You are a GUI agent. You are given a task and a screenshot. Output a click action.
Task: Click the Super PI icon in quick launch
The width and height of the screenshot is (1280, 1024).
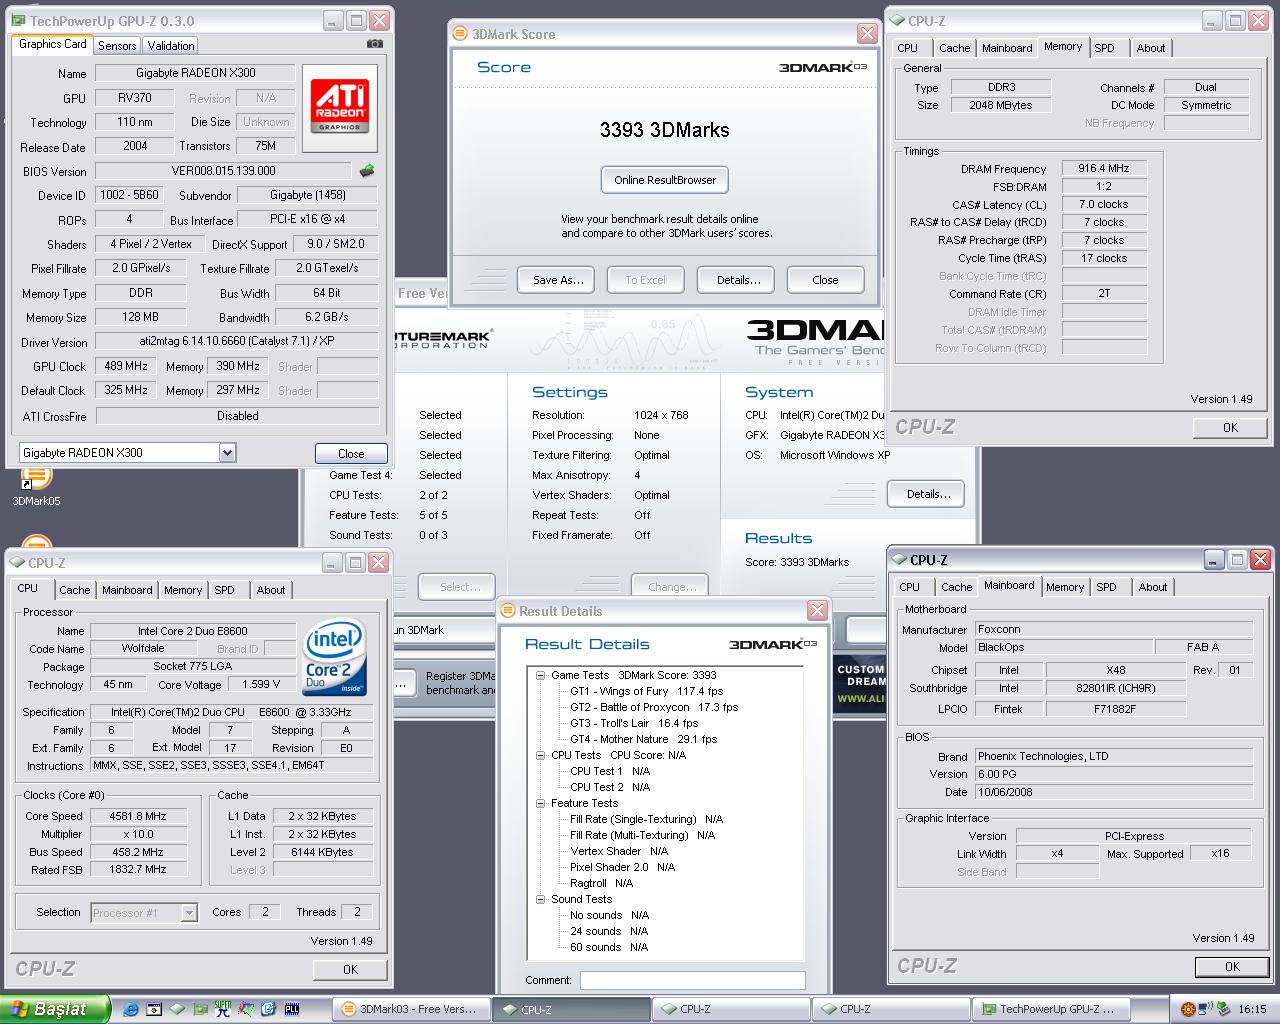coord(223,1010)
